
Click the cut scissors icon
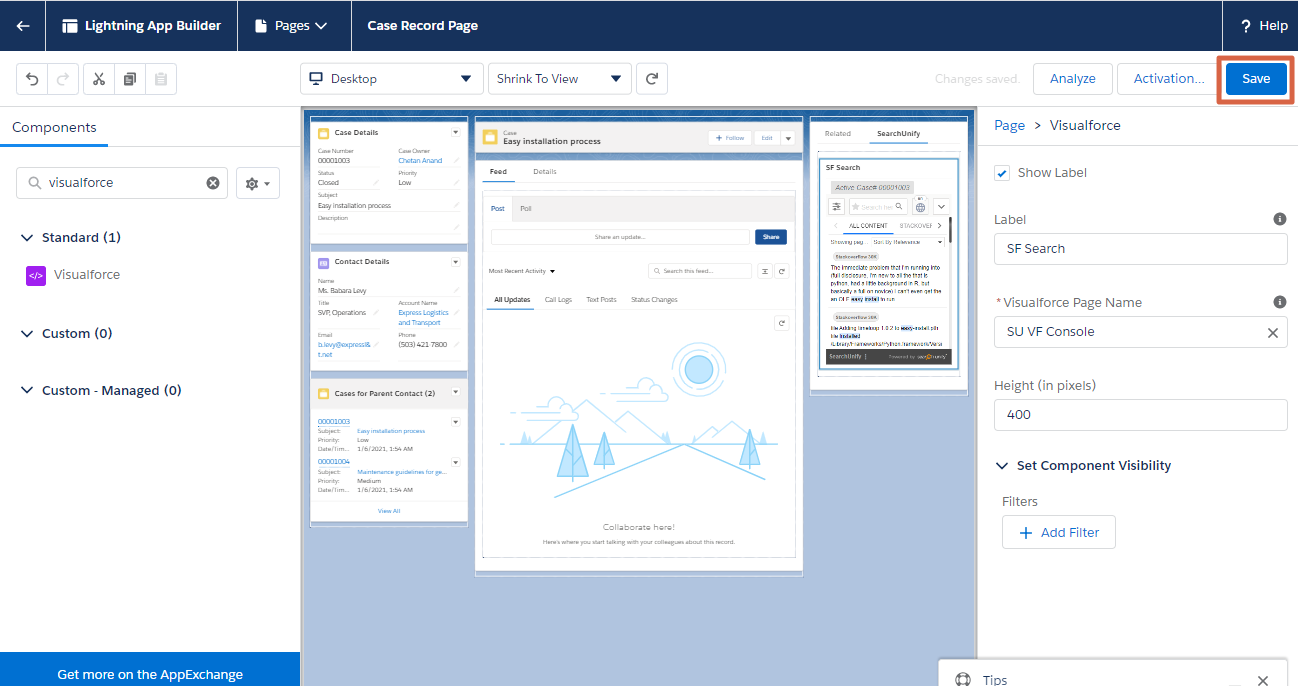(99, 79)
